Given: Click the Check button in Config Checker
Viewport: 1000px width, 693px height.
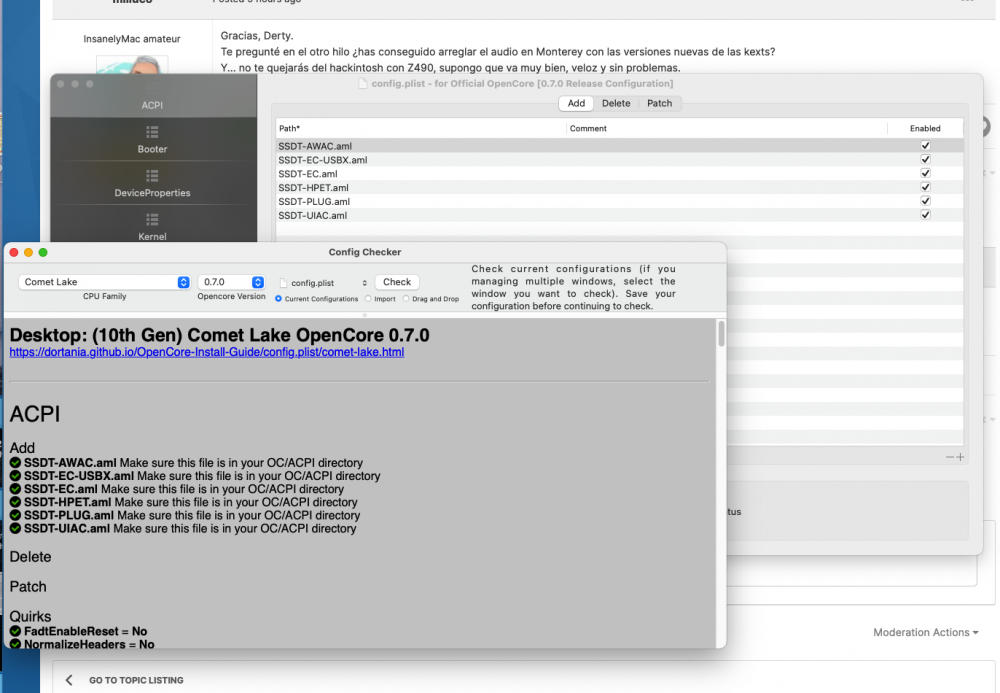Looking at the screenshot, I should 397,282.
